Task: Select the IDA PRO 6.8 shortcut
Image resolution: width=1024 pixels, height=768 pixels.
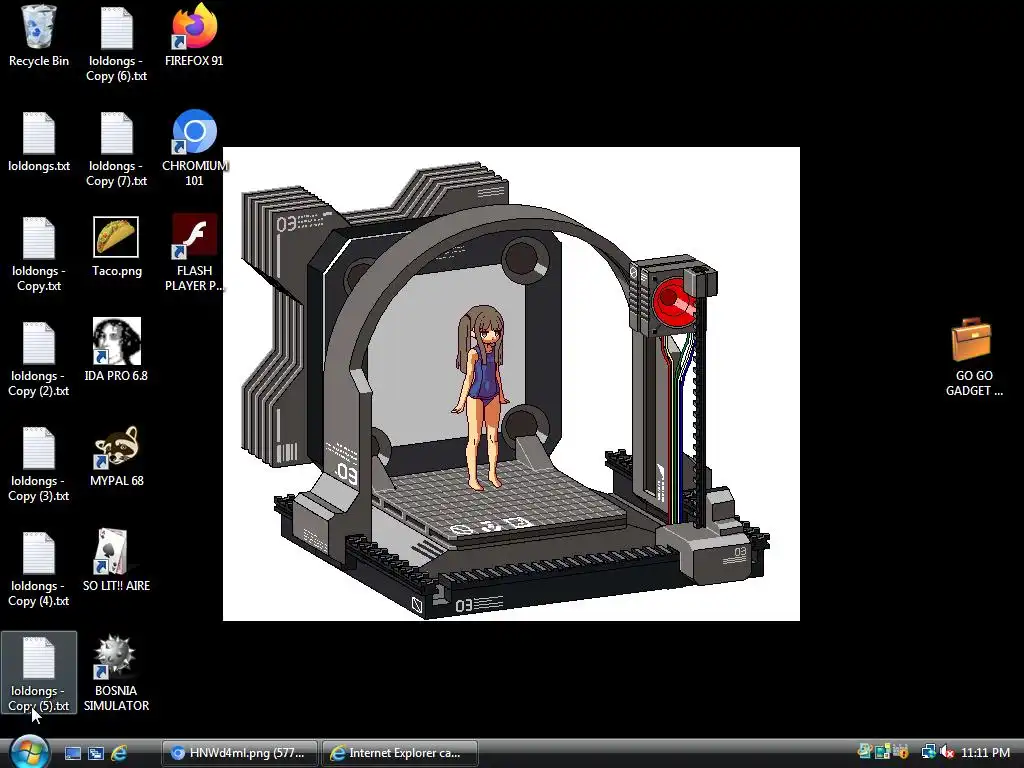Action: point(116,351)
